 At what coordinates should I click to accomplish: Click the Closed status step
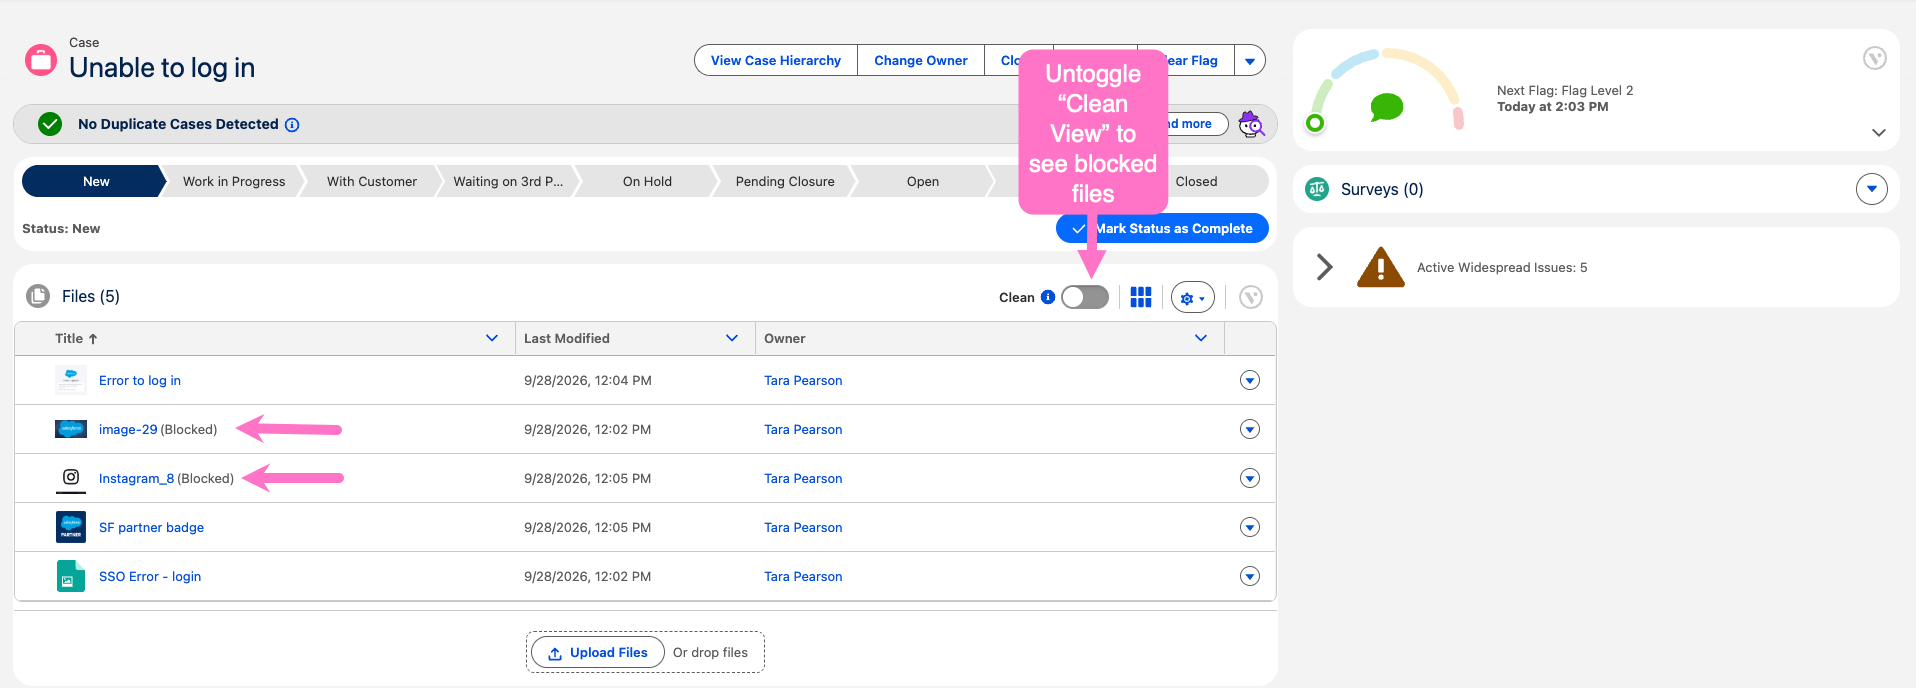click(x=1196, y=181)
